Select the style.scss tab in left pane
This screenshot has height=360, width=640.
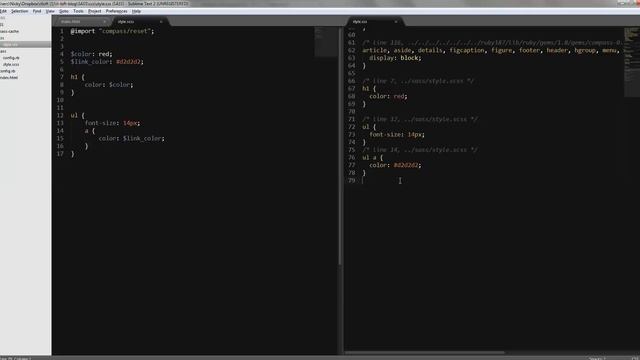coord(139,22)
